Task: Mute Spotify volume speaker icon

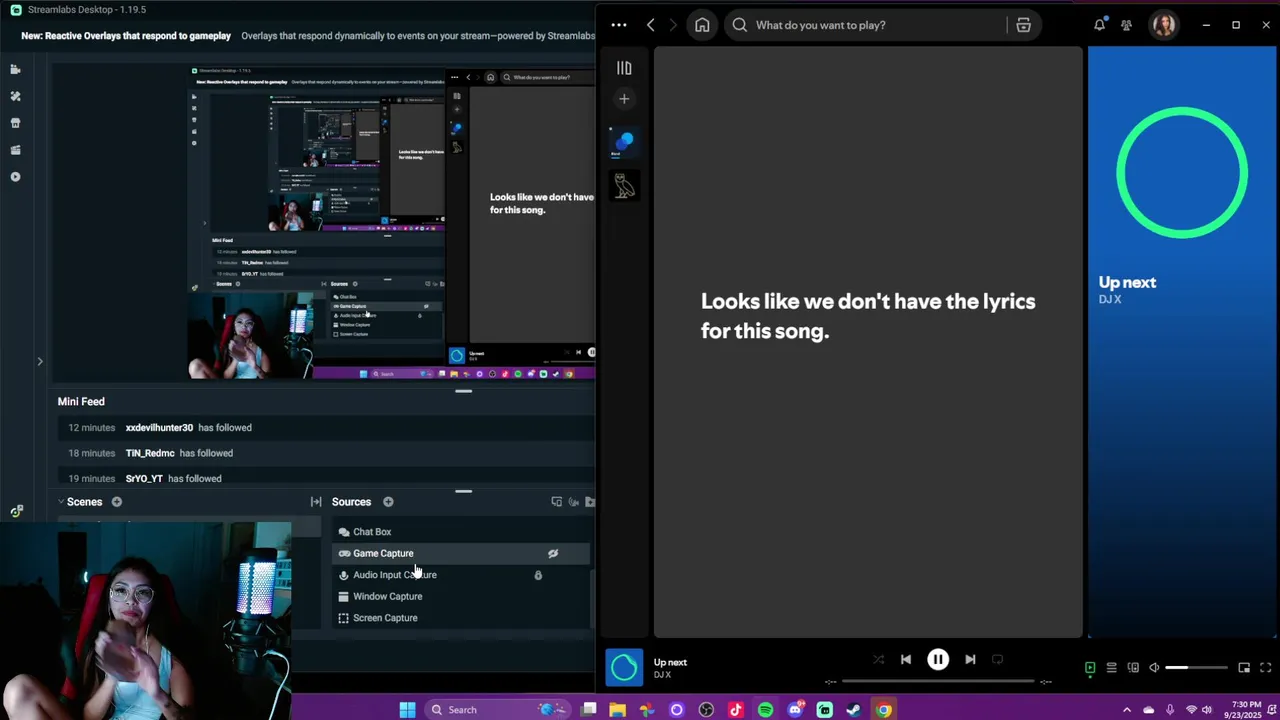Action: tap(1154, 668)
